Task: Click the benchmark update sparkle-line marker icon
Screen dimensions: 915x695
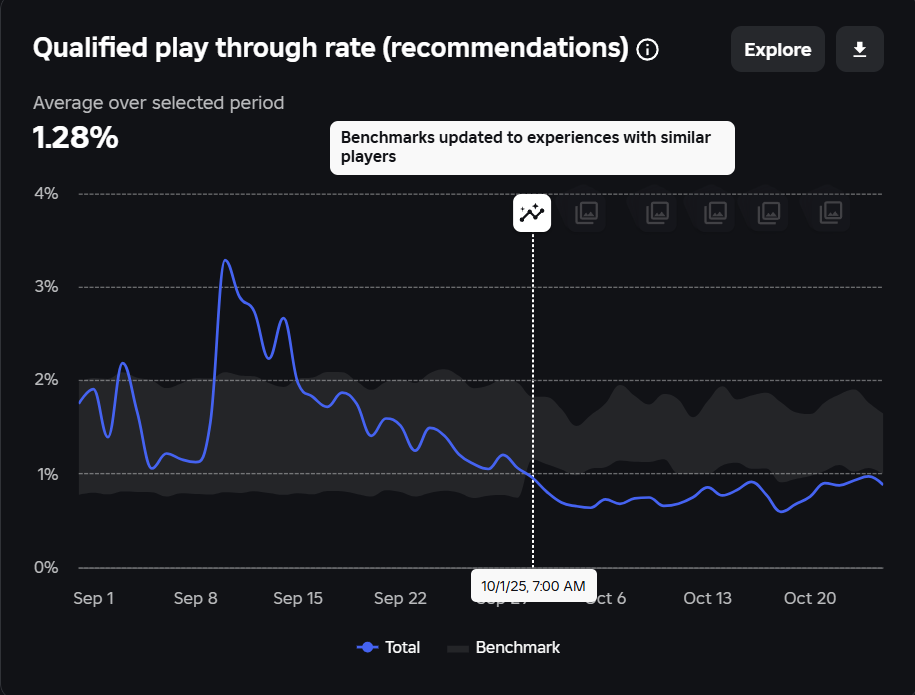Action: (532, 213)
